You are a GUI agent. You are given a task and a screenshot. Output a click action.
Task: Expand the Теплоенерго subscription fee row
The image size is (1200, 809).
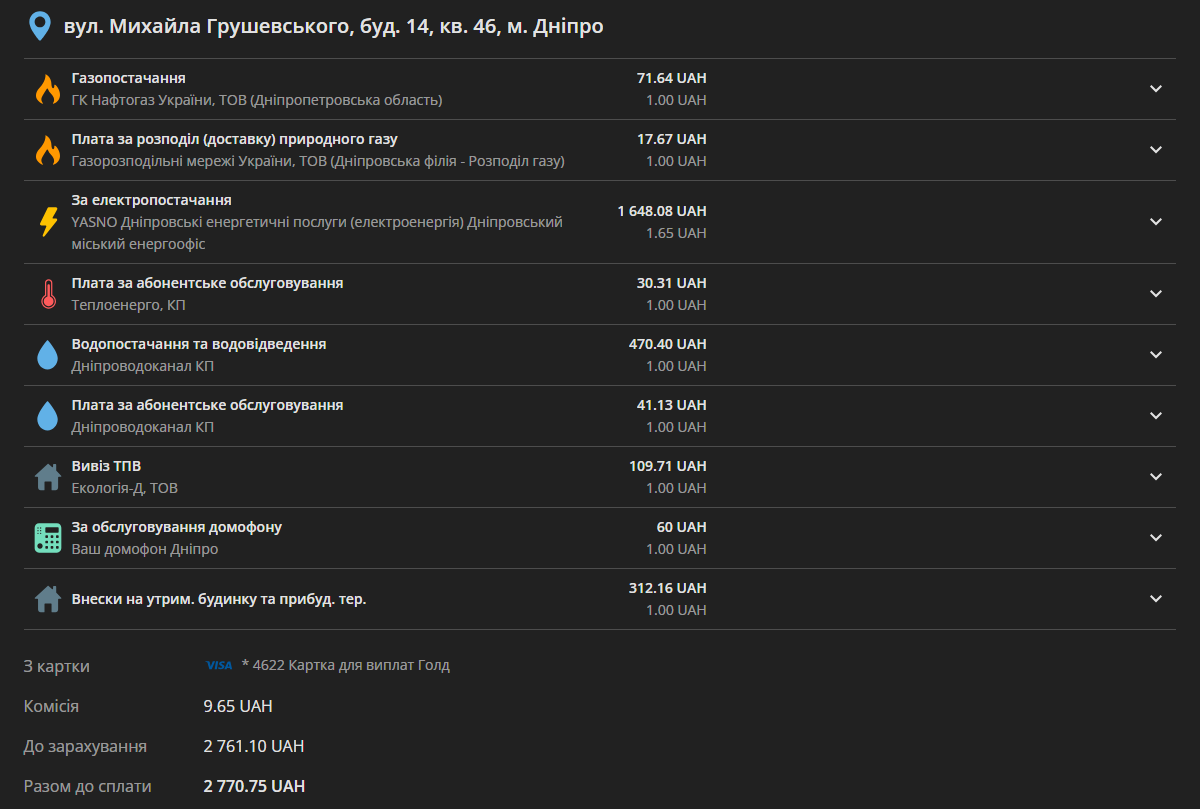(1156, 294)
